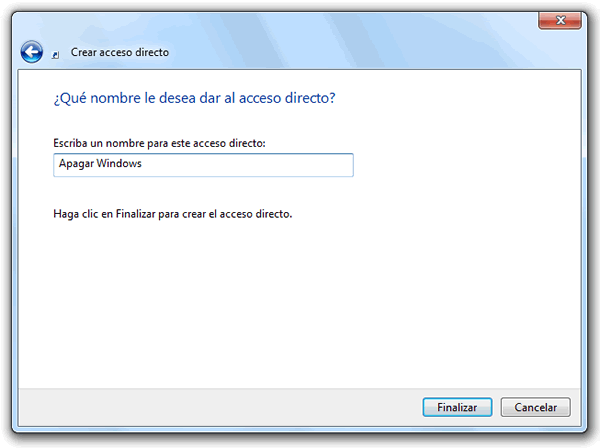The image size is (600, 448).
Task: Click the empty space after Apagar Windows text
Action: coord(247,165)
